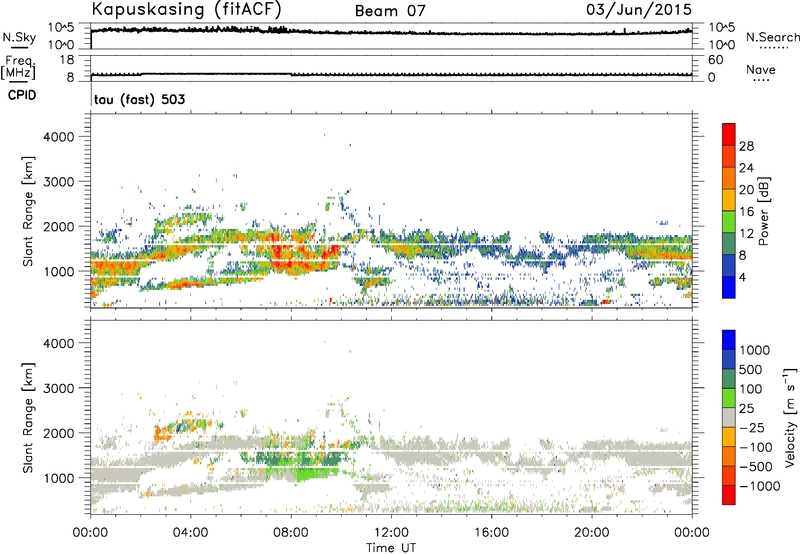Click the '-25' velocity colorbar tick

coord(753,427)
